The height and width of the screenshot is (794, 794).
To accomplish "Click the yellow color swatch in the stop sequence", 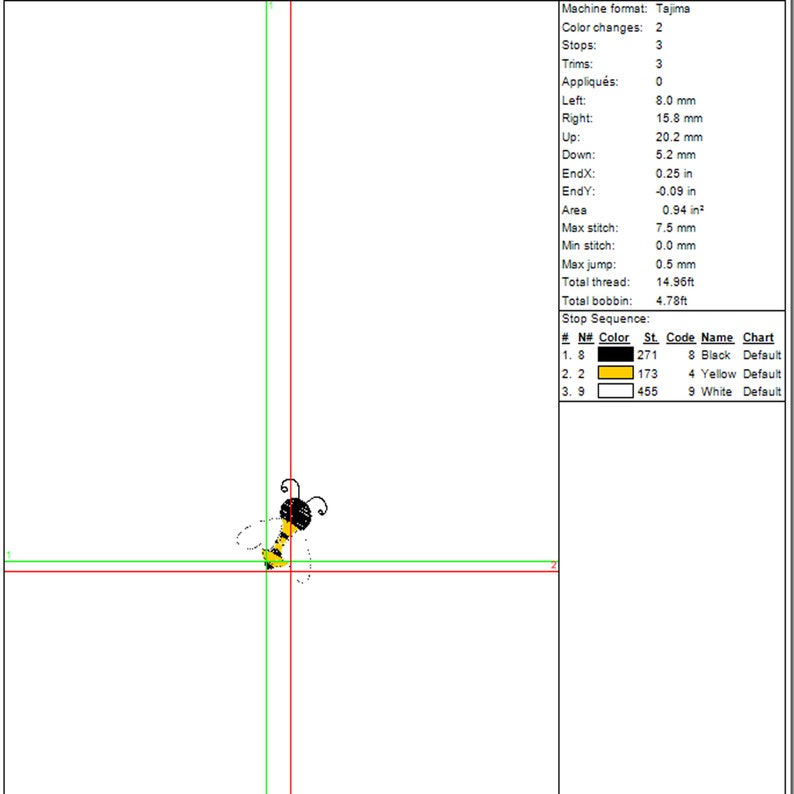I will [615, 373].
